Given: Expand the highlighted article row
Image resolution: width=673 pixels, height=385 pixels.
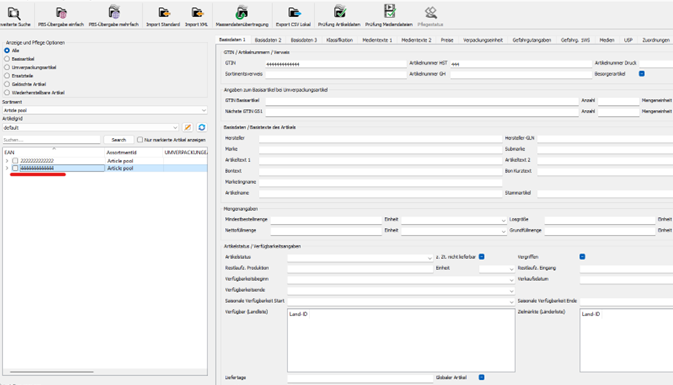Looking at the screenshot, I should pyautogui.click(x=7, y=168).
